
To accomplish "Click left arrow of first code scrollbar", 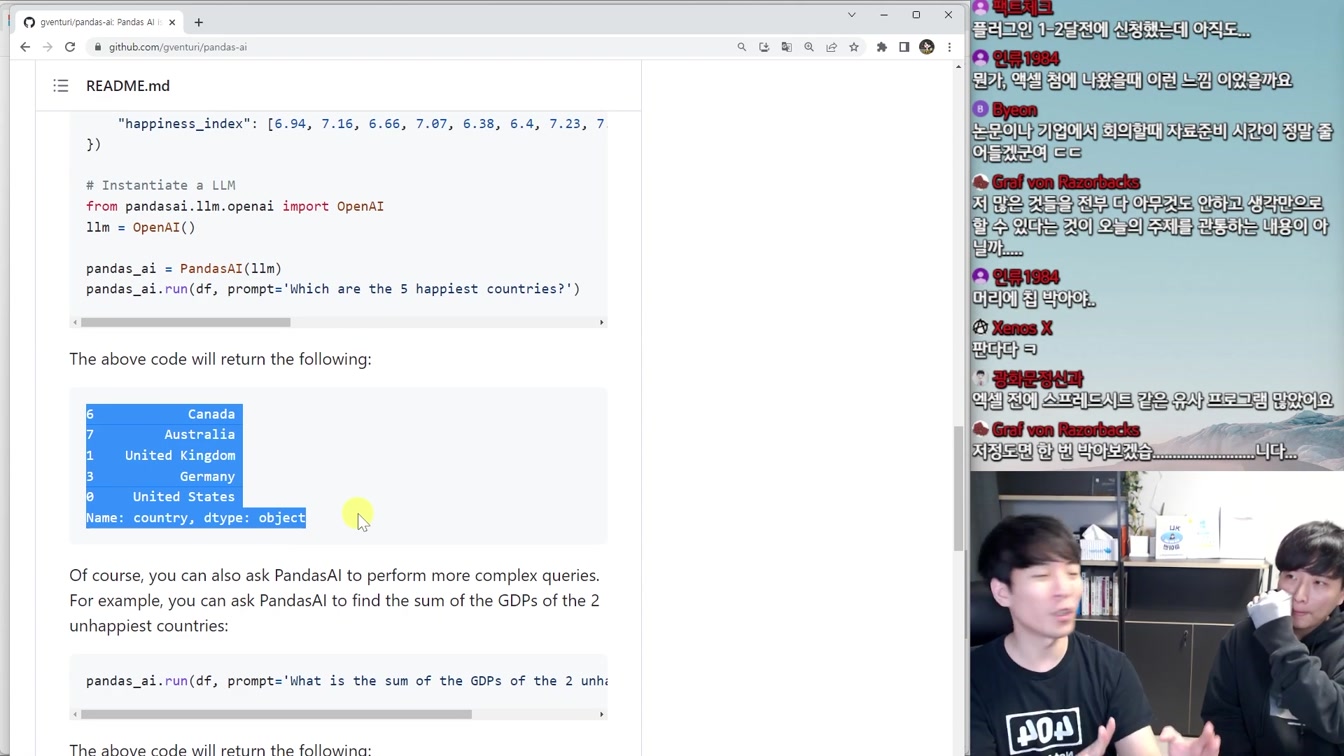I will [75, 322].
